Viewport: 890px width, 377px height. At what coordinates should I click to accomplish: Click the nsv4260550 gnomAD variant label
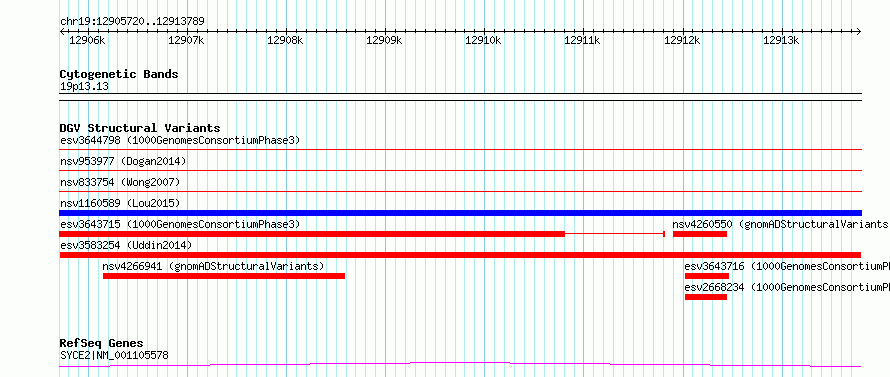coord(781,224)
